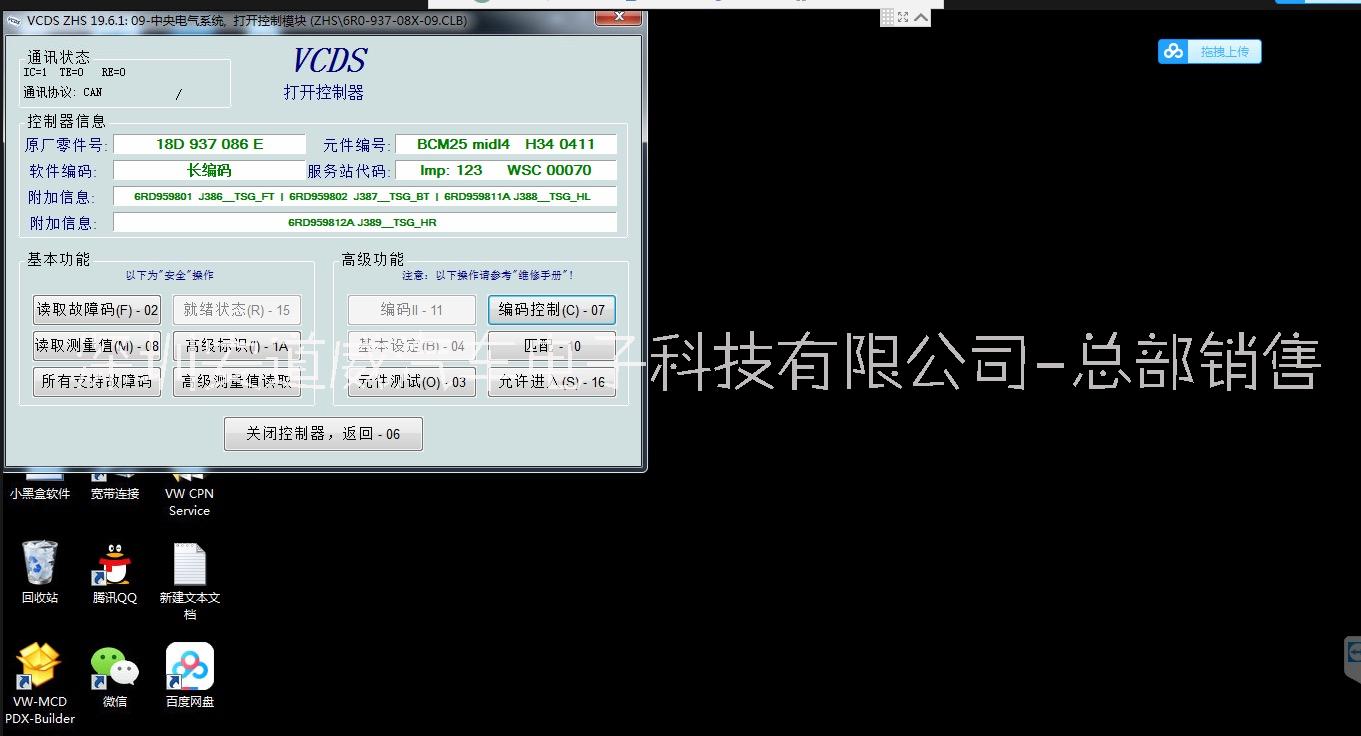Click the 原厂零件号 part number field
This screenshot has width=1361, height=736.
pos(210,144)
